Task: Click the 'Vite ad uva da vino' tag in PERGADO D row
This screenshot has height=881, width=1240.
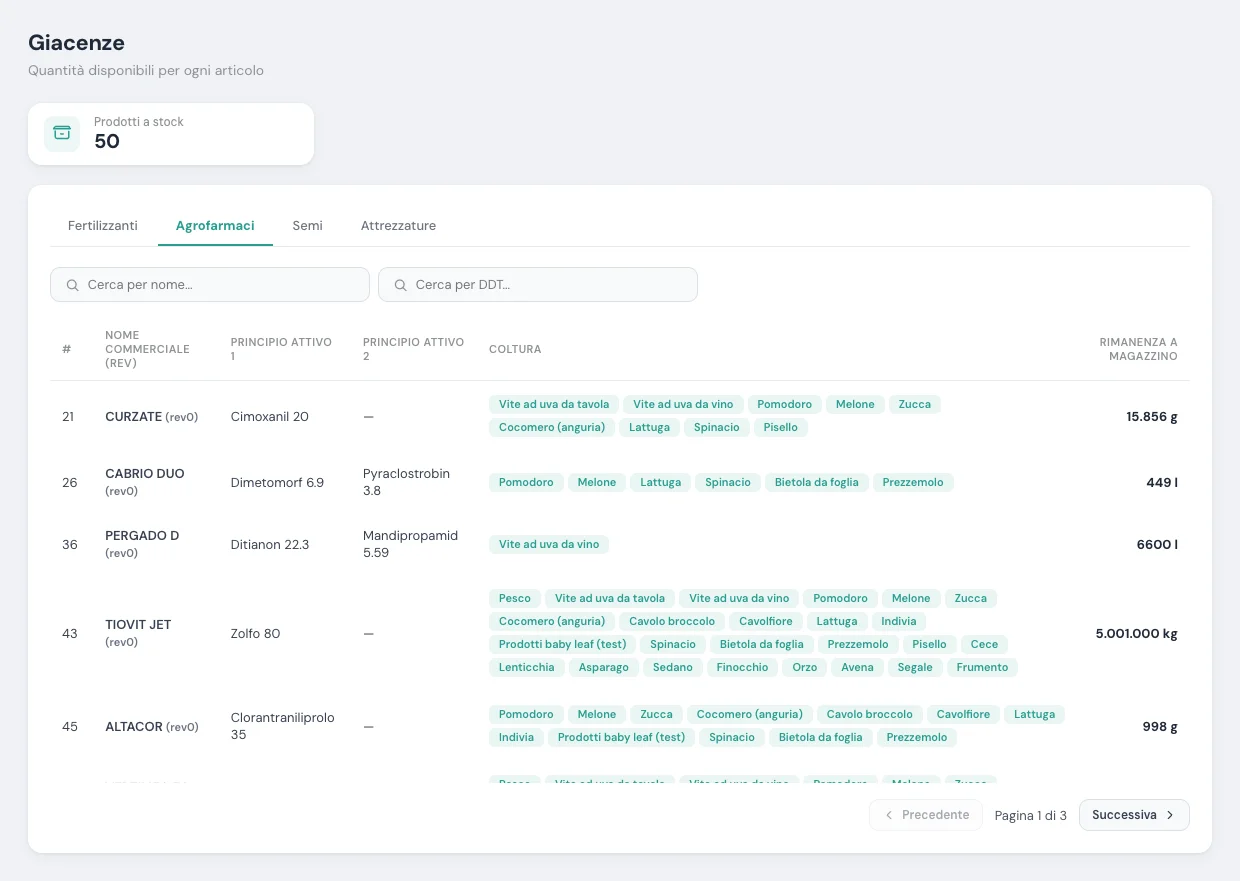Action: tap(549, 545)
